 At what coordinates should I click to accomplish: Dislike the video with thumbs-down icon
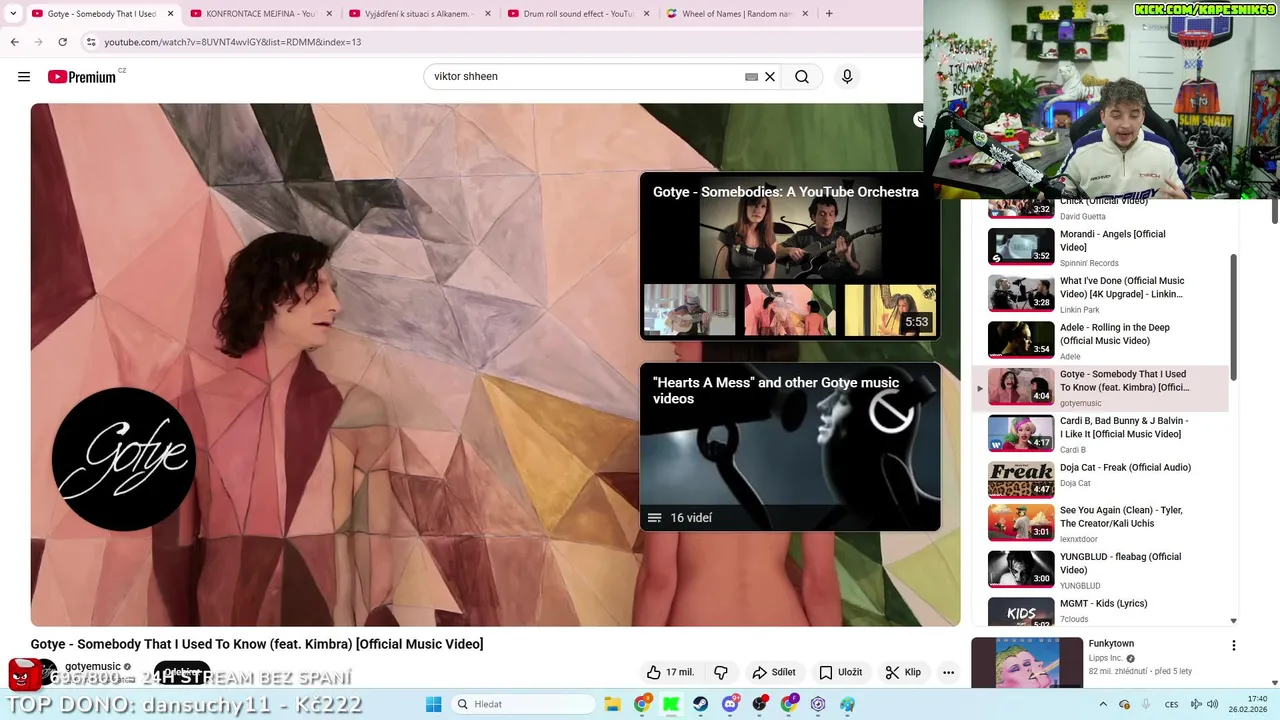(720, 672)
